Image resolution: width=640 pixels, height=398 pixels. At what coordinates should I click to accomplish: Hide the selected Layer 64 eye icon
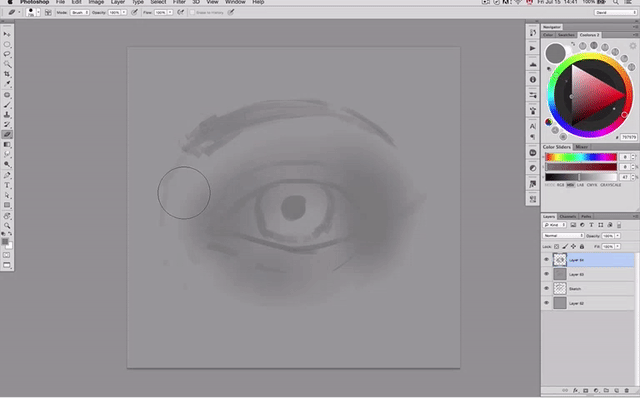pos(547,260)
